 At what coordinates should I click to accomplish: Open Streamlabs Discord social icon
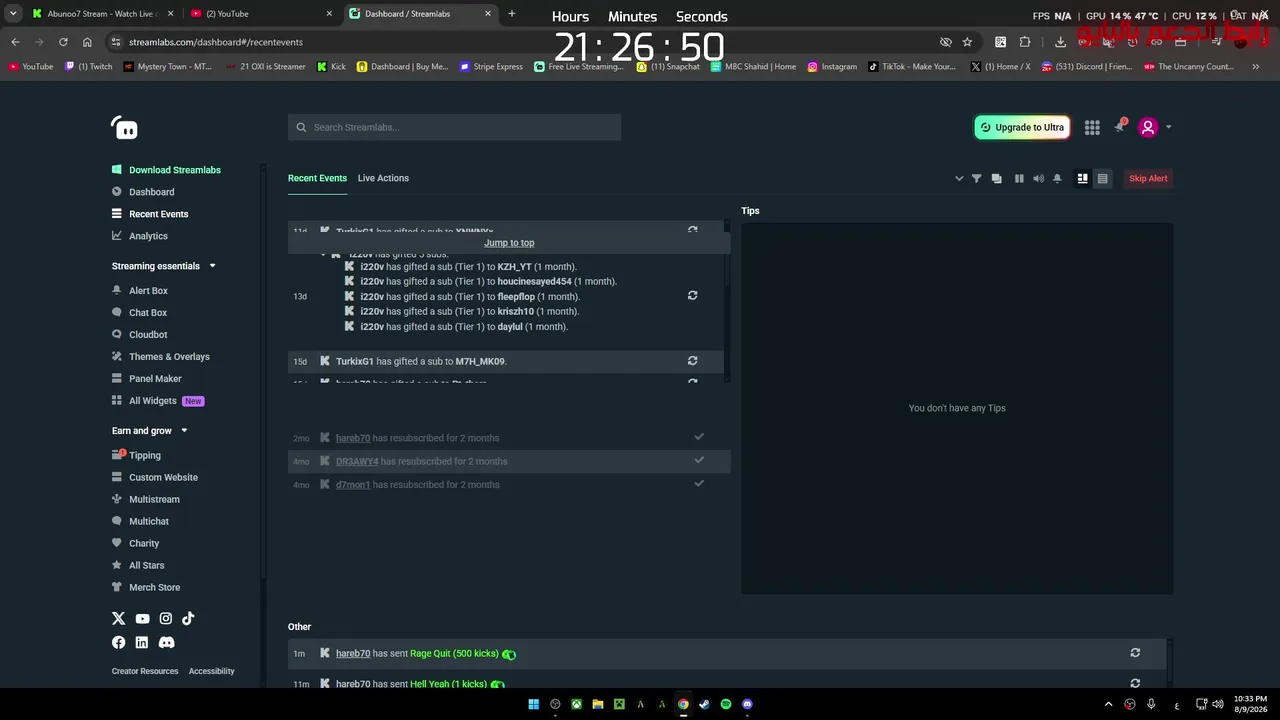pos(166,642)
